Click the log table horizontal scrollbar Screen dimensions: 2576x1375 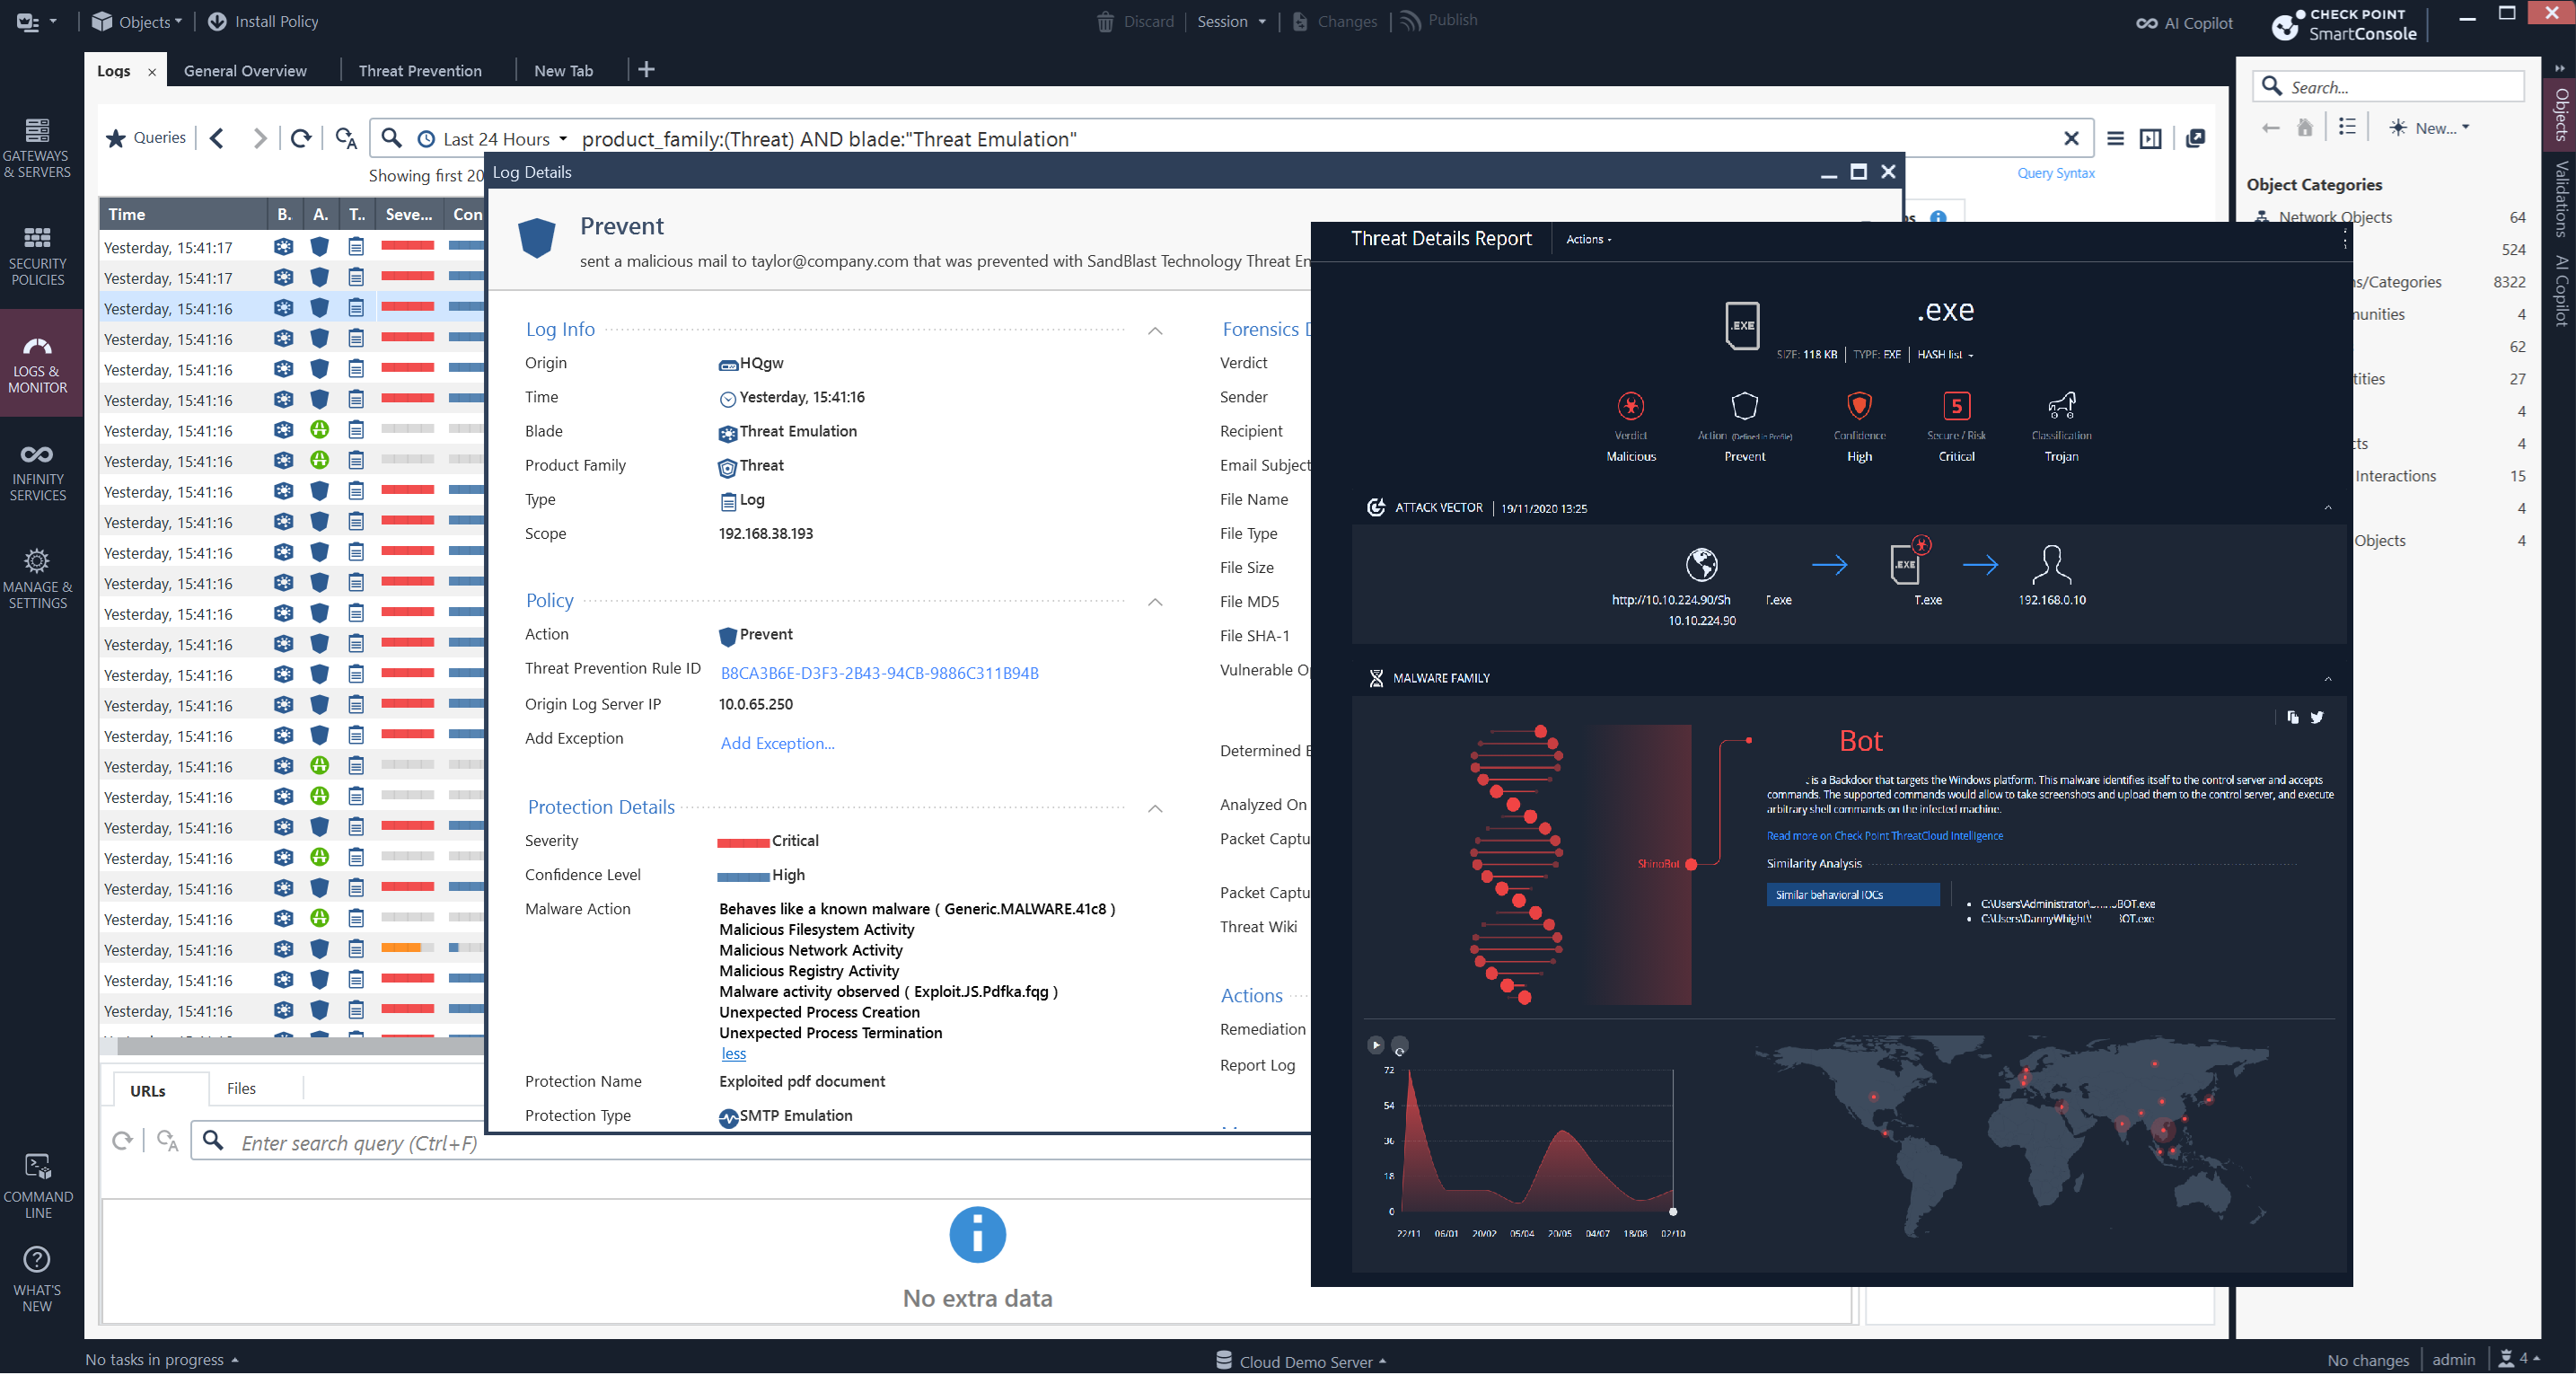[x=300, y=1046]
